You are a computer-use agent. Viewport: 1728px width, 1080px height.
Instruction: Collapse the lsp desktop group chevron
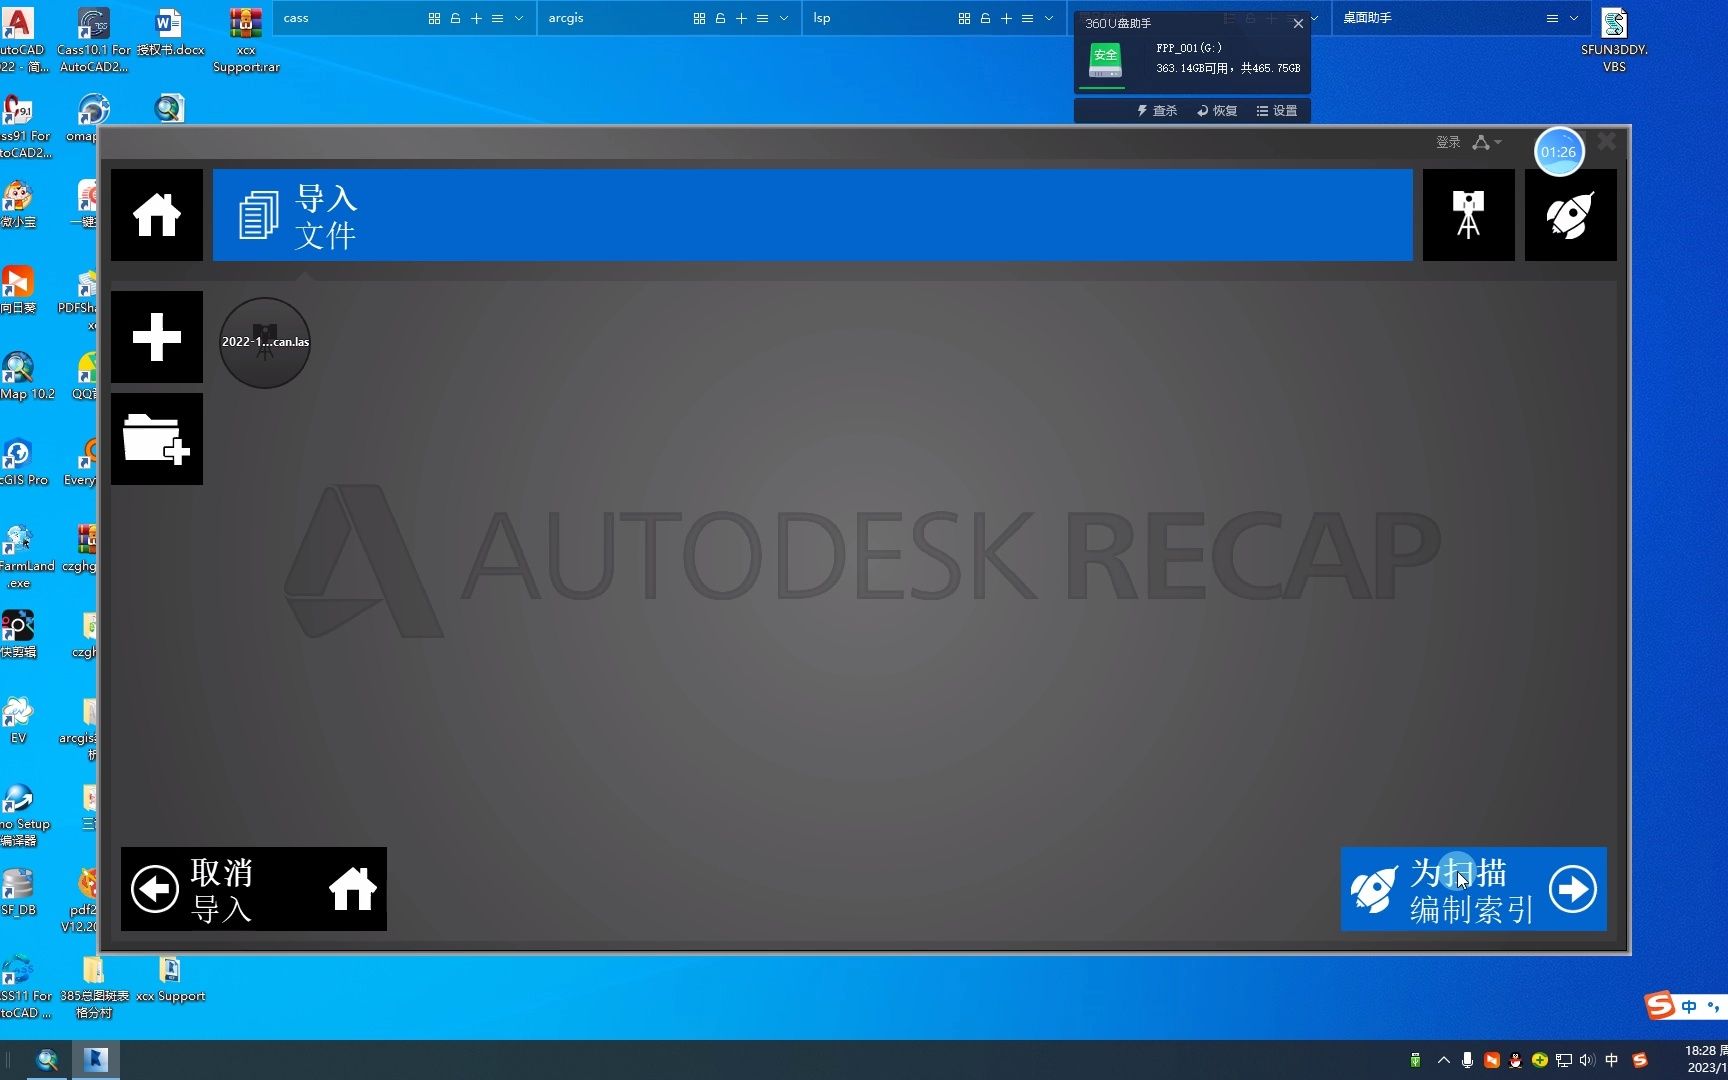(x=1049, y=18)
